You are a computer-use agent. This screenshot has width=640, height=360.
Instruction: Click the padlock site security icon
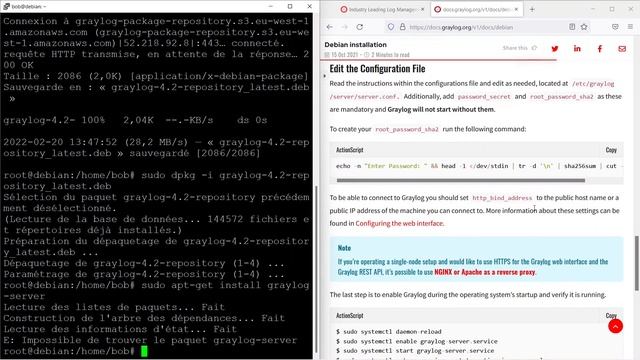click(402, 27)
